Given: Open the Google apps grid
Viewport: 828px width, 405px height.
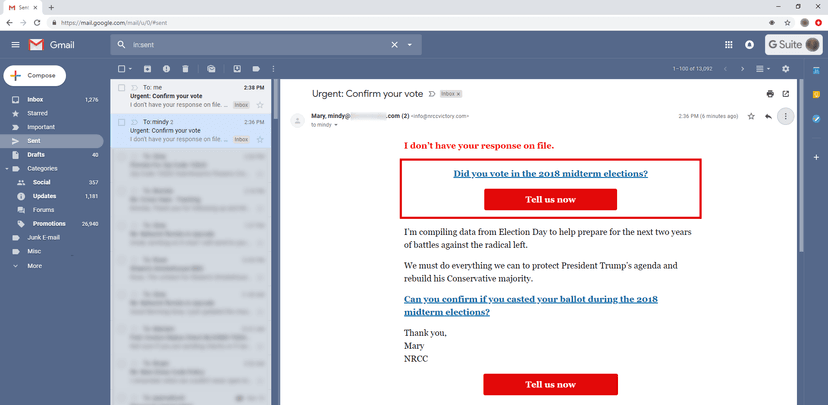Looking at the screenshot, I should pos(729,45).
